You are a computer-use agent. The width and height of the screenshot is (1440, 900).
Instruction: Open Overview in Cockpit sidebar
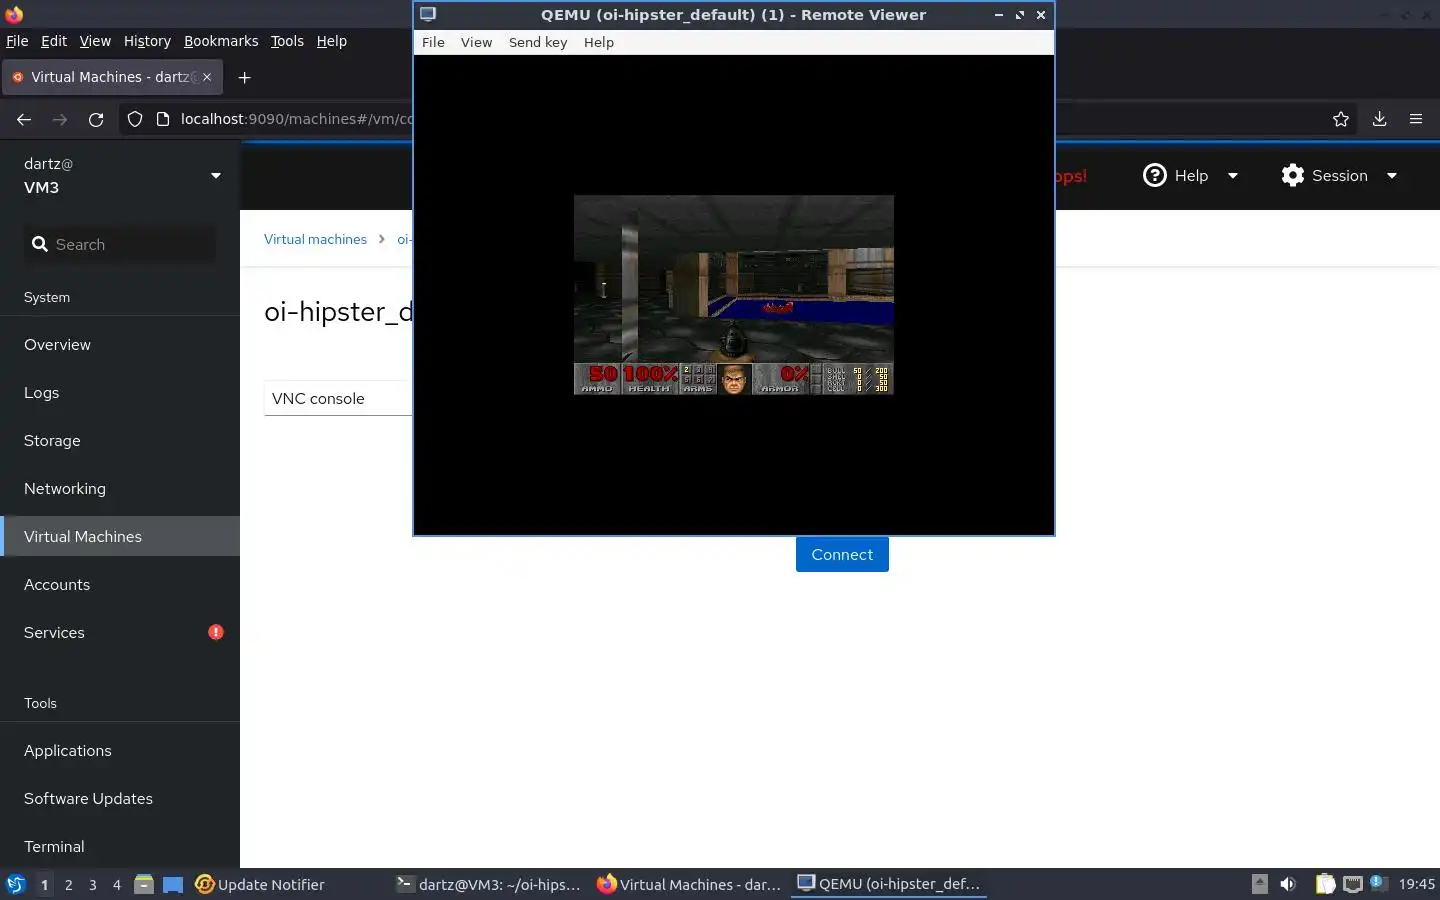120,344
